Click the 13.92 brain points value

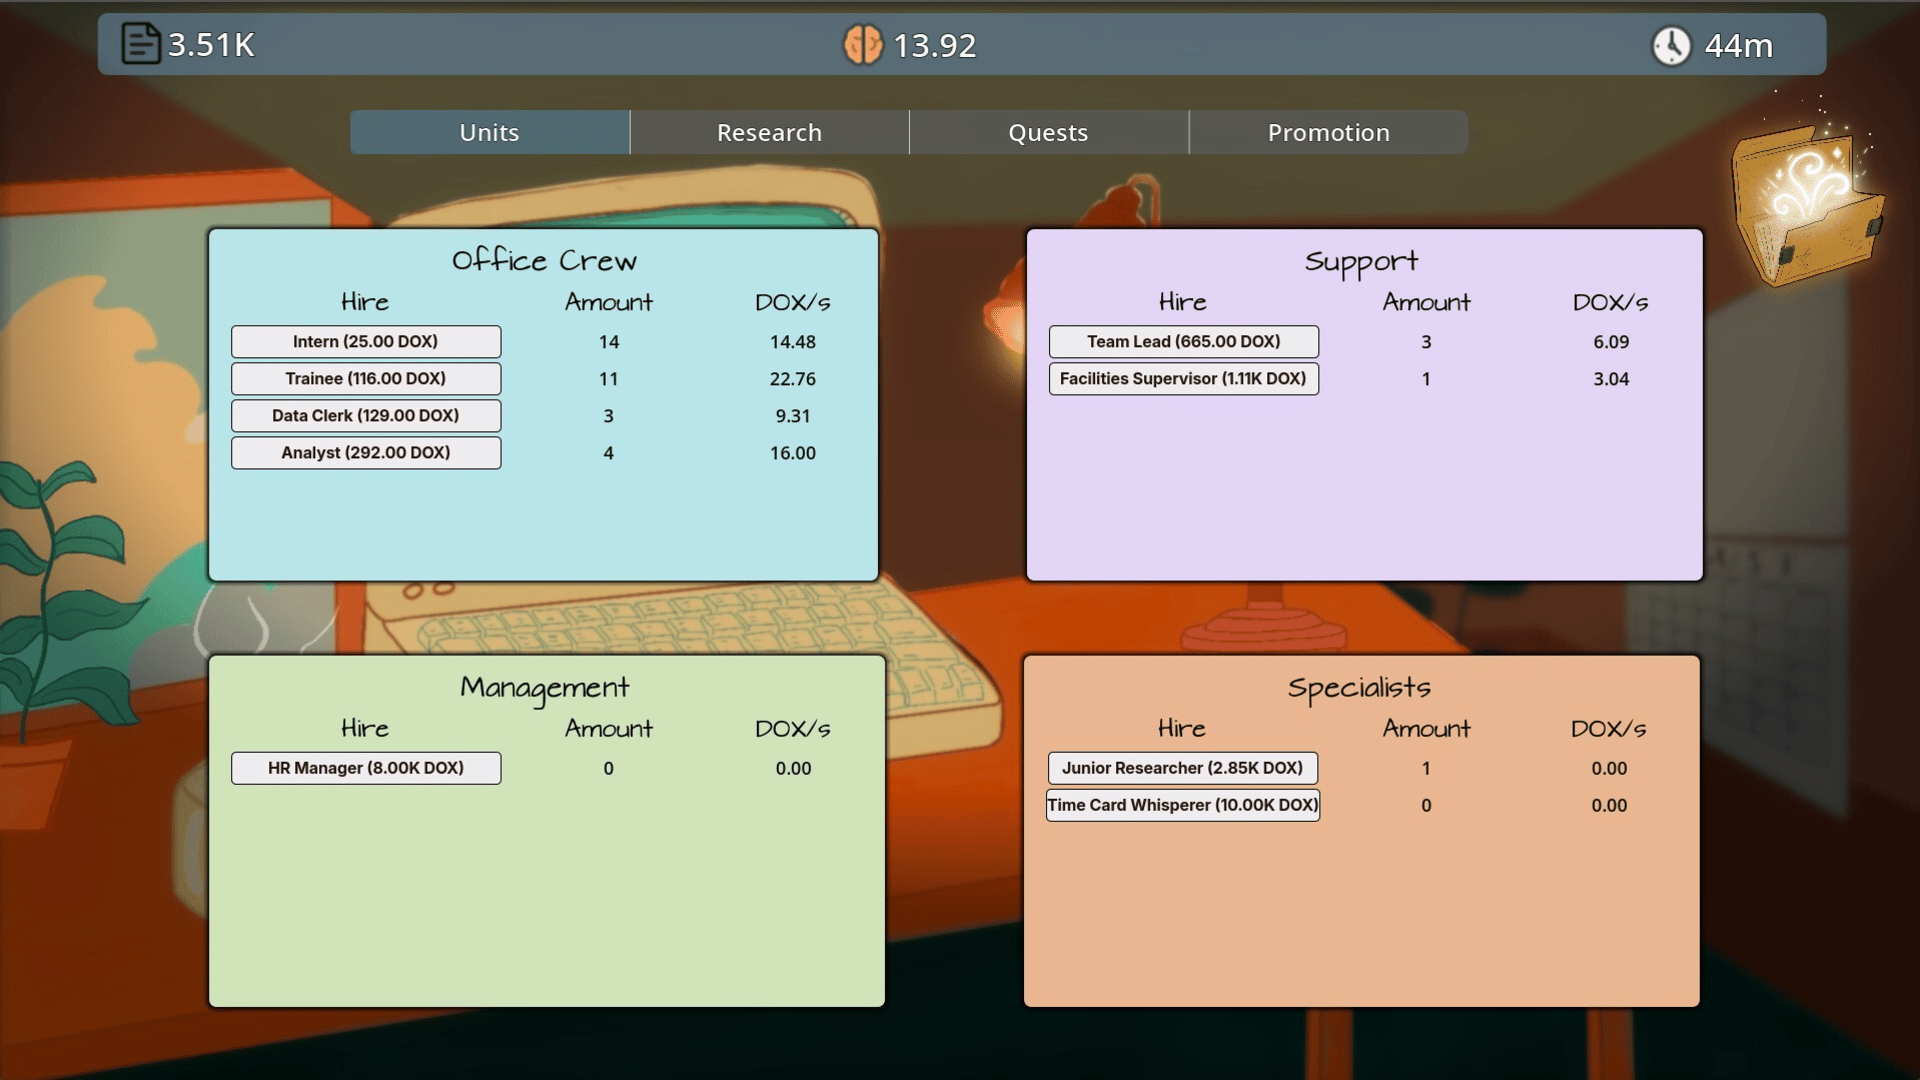tap(934, 45)
